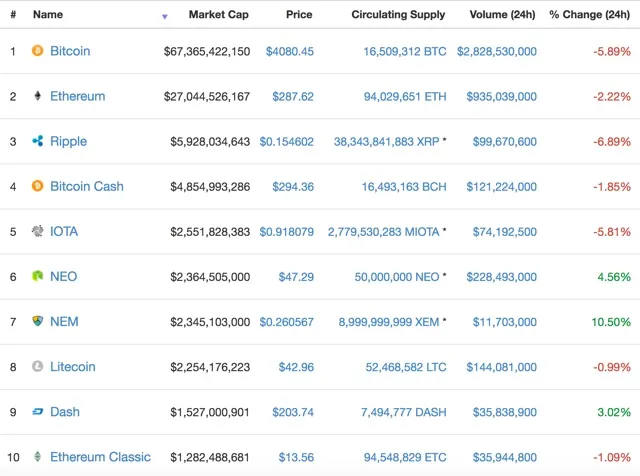Image resolution: width=640 pixels, height=476 pixels.
Task: Click supply 16,493,163 BCH
Action: [404, 187]
